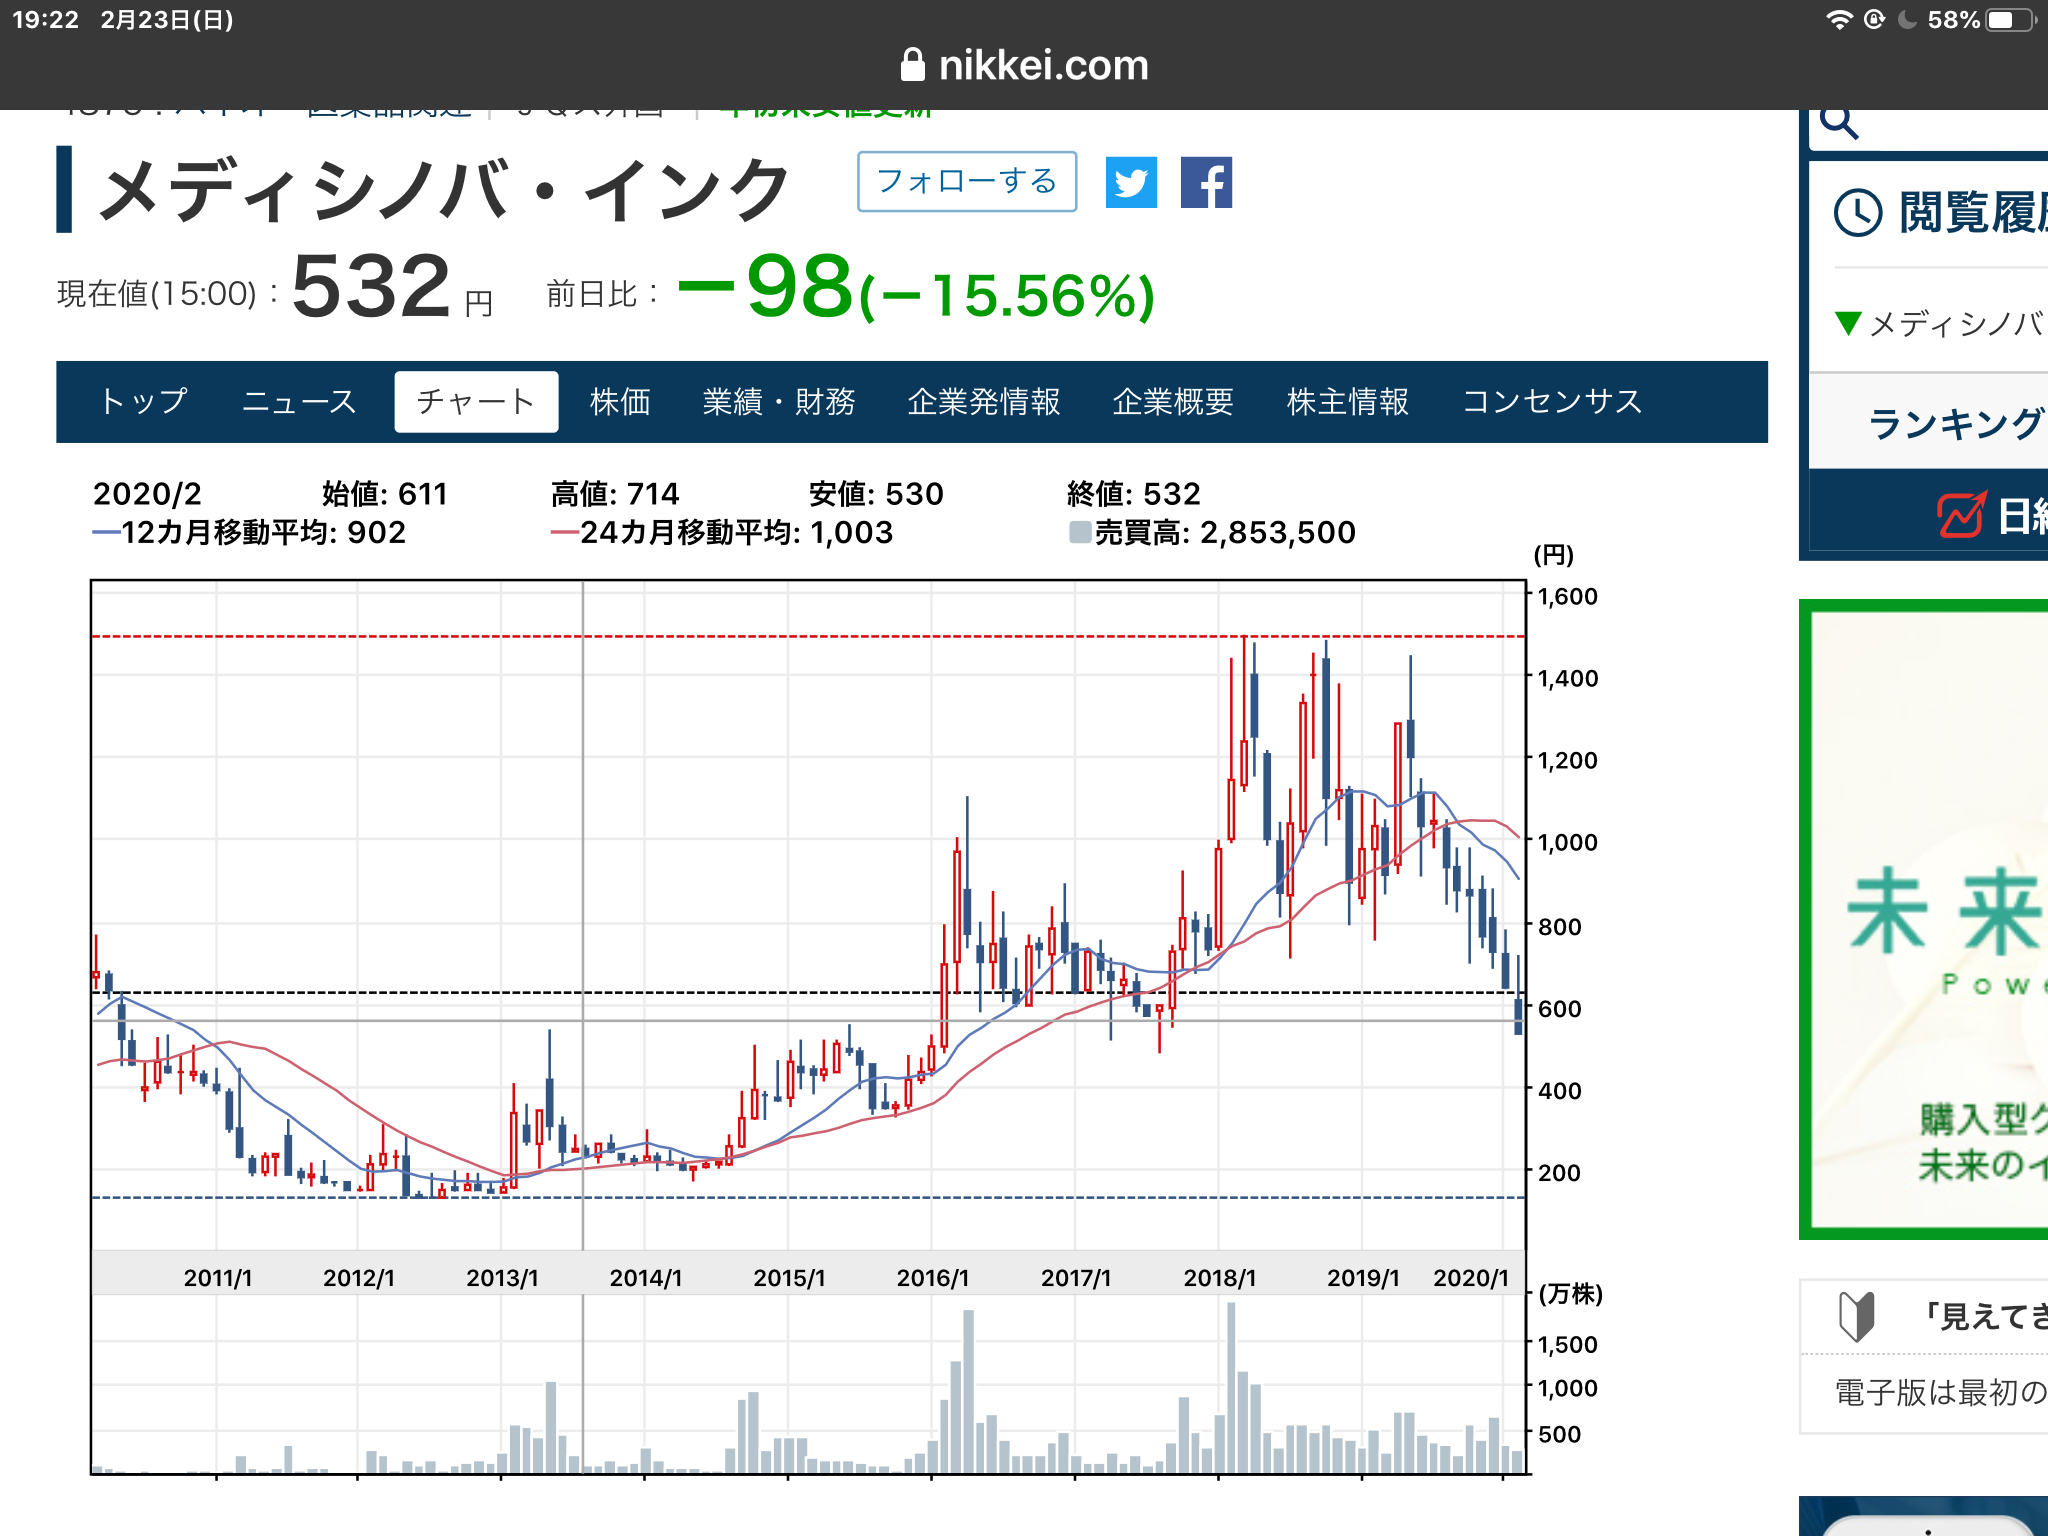Screen dimensions: 2048x1536
Task: Tap the lock icon in address bar
Action: click(x=912, y=65)
